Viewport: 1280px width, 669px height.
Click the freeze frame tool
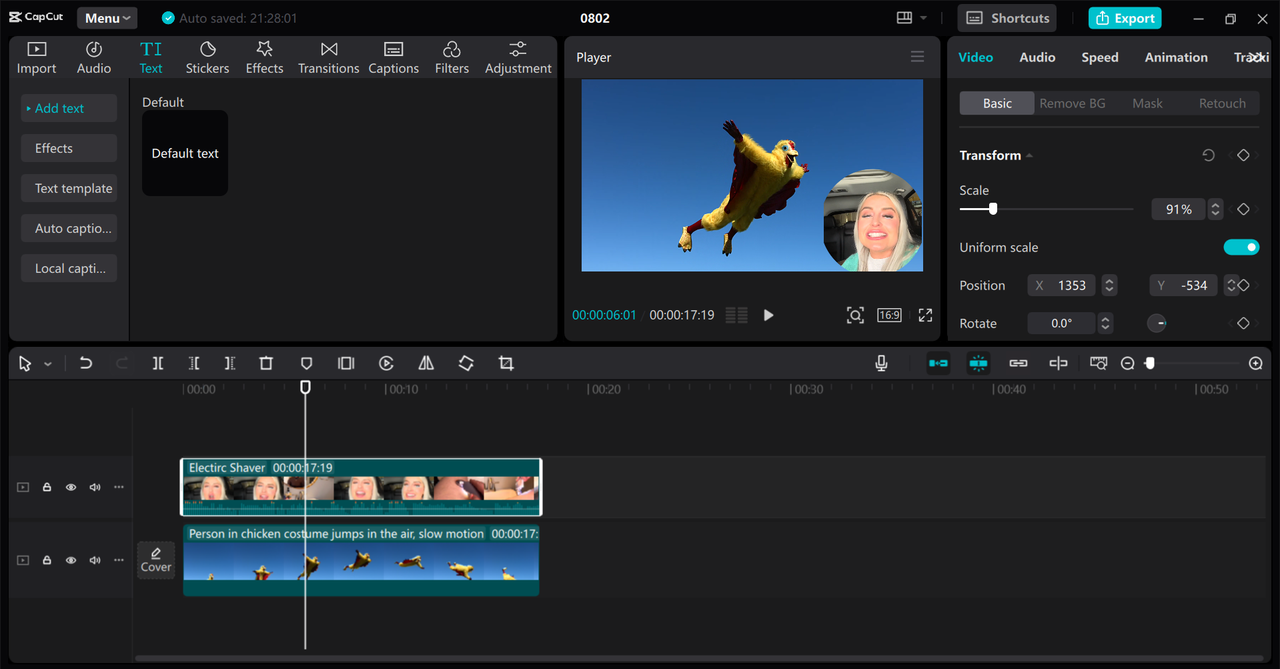(x=346, y=363)
